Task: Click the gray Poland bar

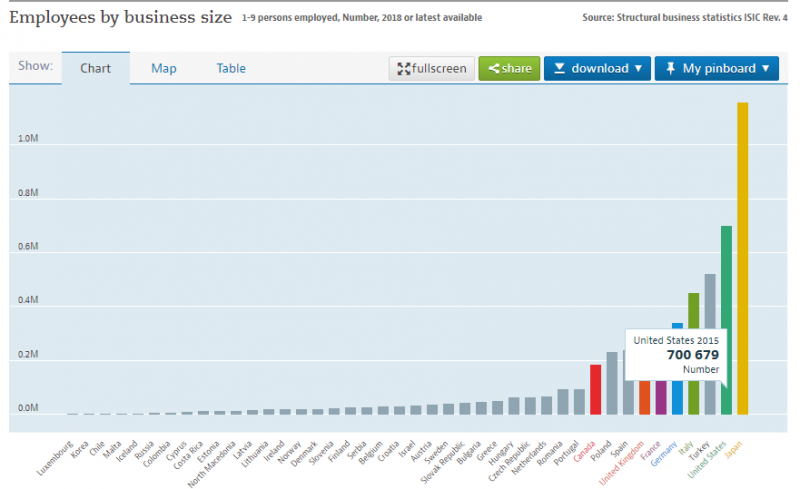Action: tap(612, 382)
